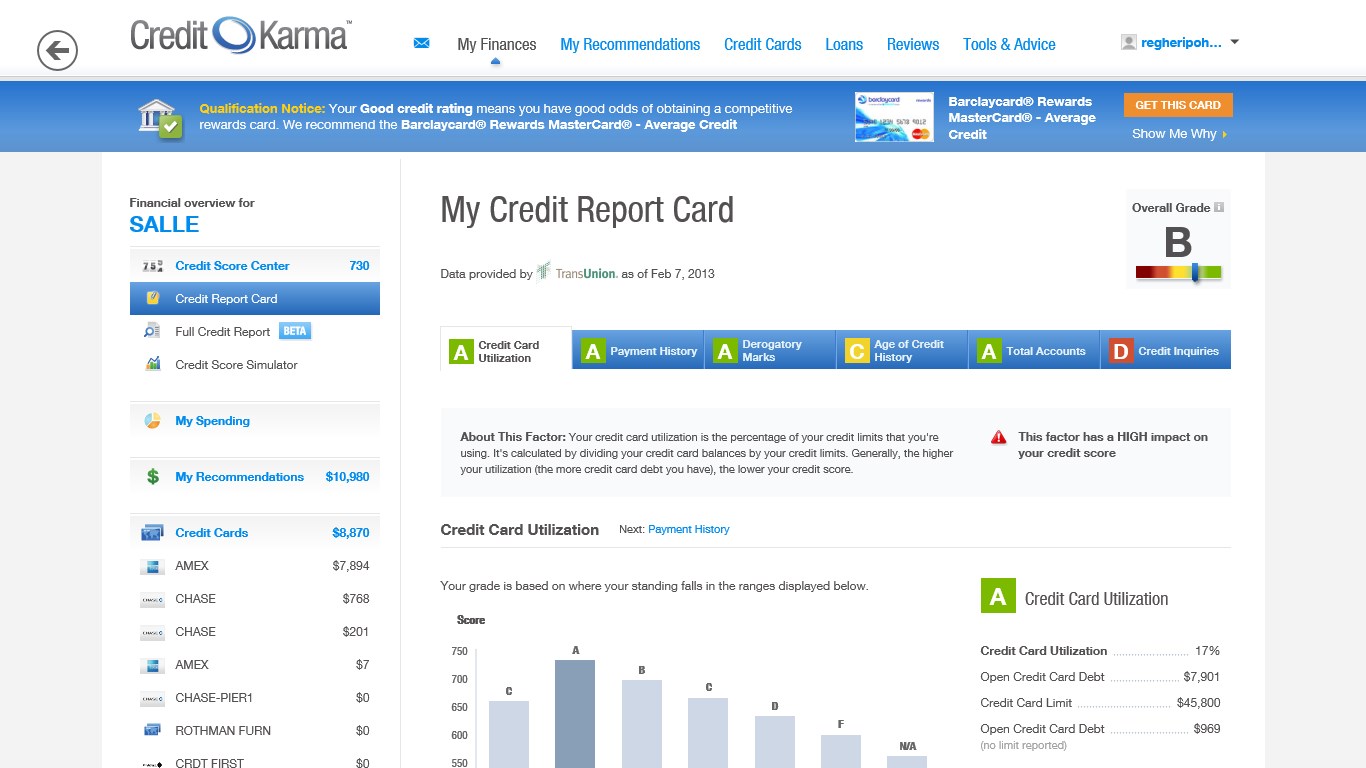Click the large A grade badge beside Credit Card Utilization heading
1366x768 pixels.
[998, 596]
